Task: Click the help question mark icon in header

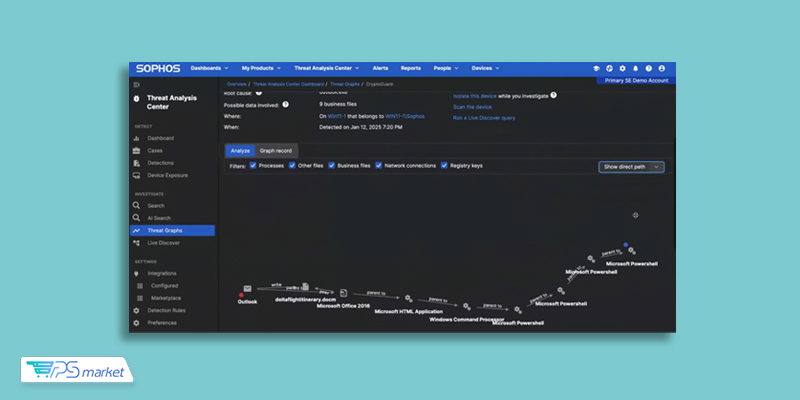Action: point(648,68)
